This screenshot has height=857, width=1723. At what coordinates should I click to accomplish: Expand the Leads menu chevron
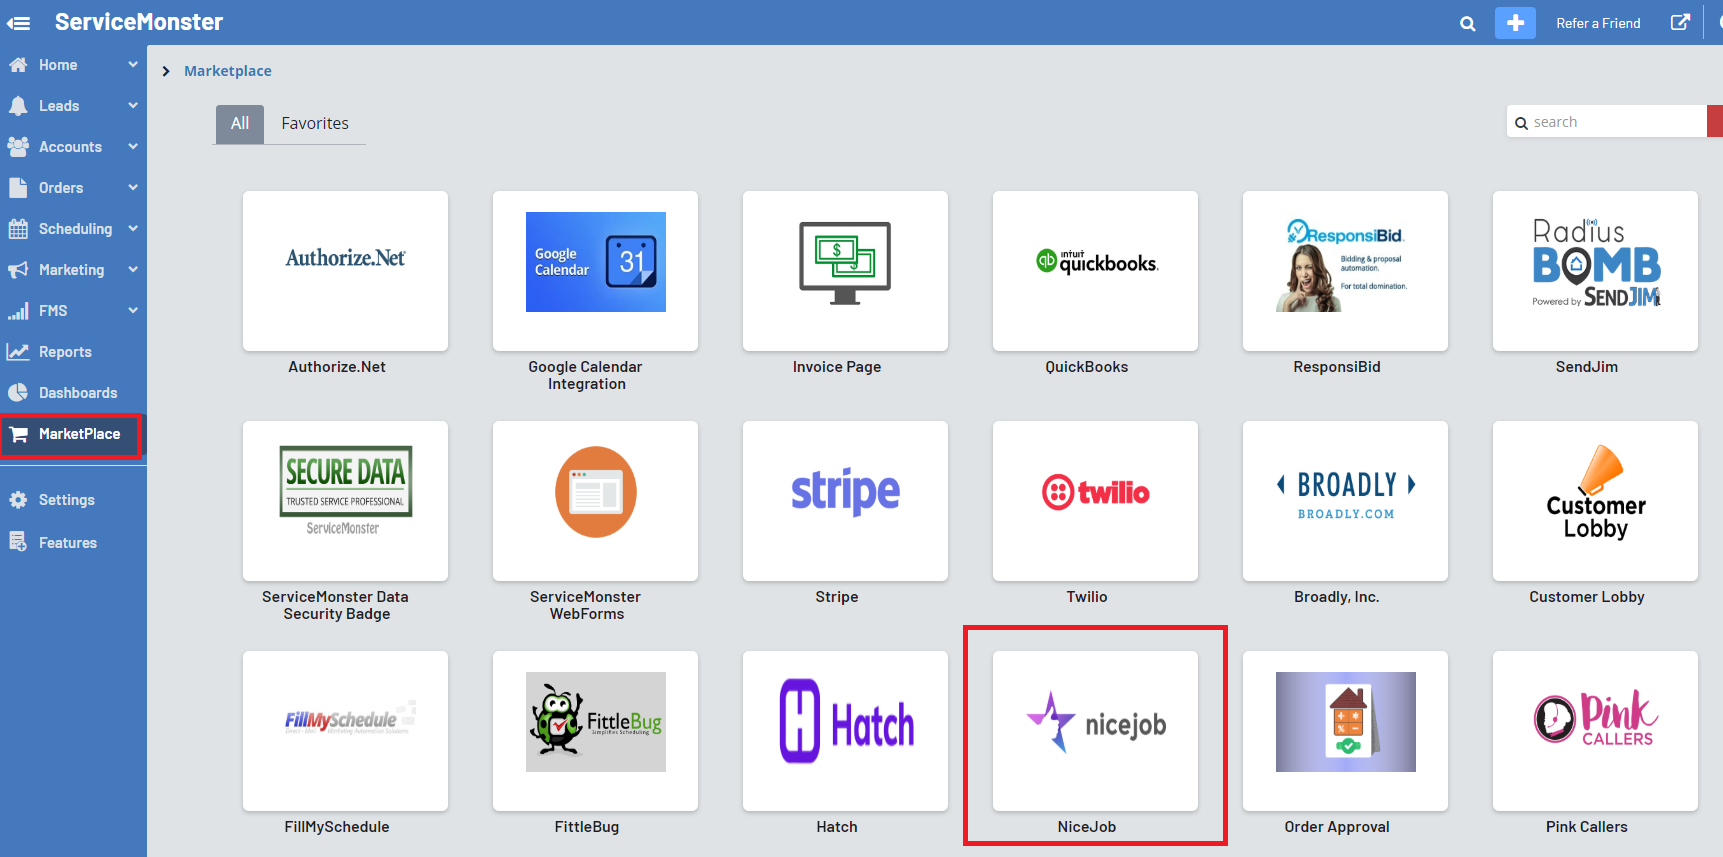pyautogui.click(x=133, y=105)
